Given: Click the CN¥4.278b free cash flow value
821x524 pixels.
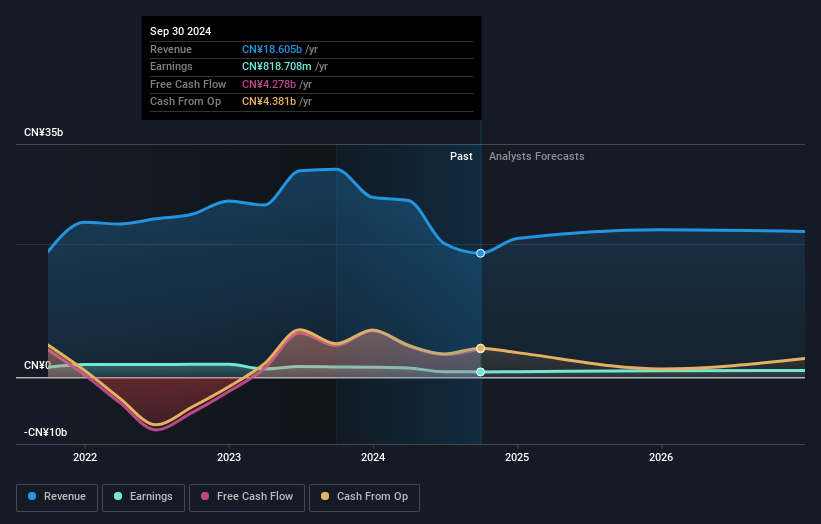Looking at the screenshot, I should [269, 84].
